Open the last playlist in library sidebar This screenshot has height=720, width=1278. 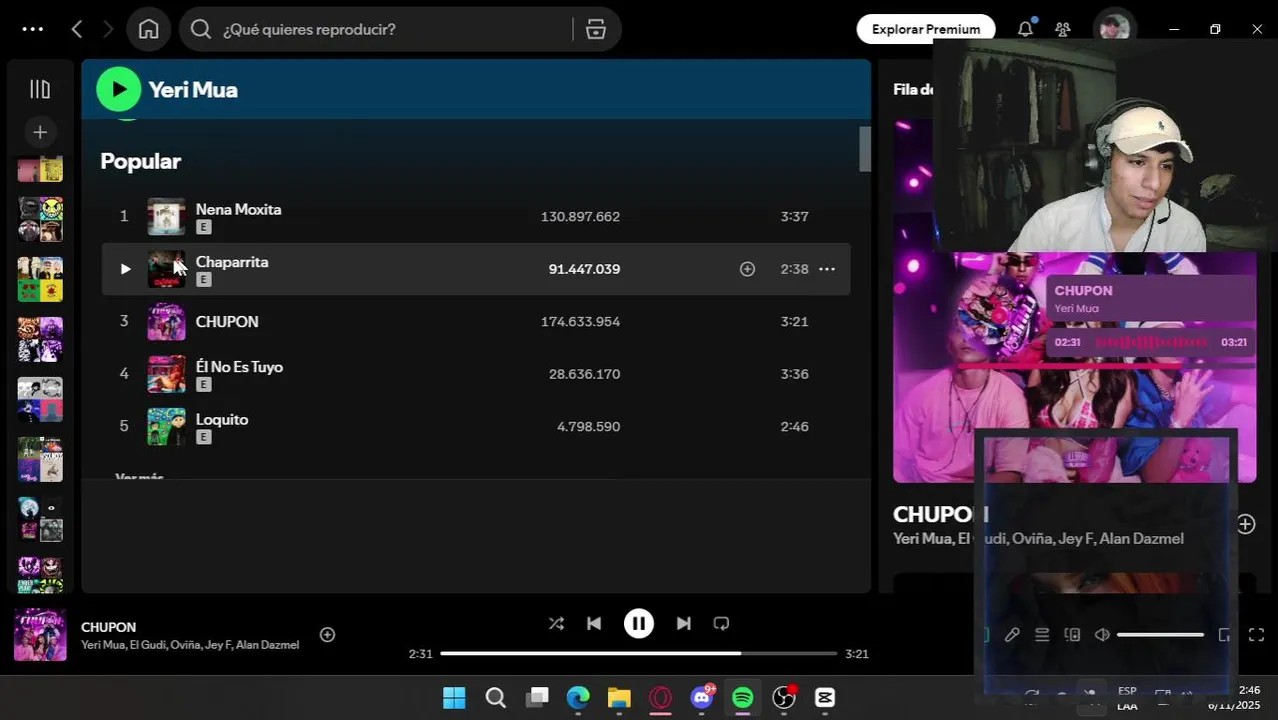[40, 573]
